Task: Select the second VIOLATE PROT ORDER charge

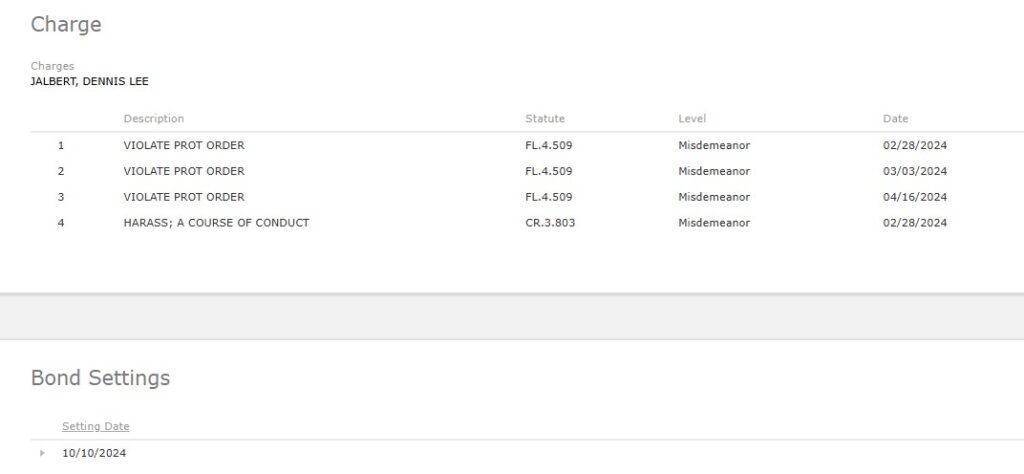Action: [184, 171]
